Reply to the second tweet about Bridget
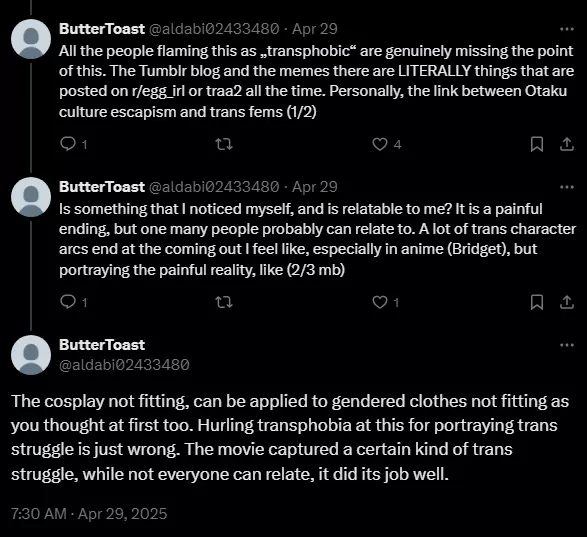 click(x=68, y=302)
